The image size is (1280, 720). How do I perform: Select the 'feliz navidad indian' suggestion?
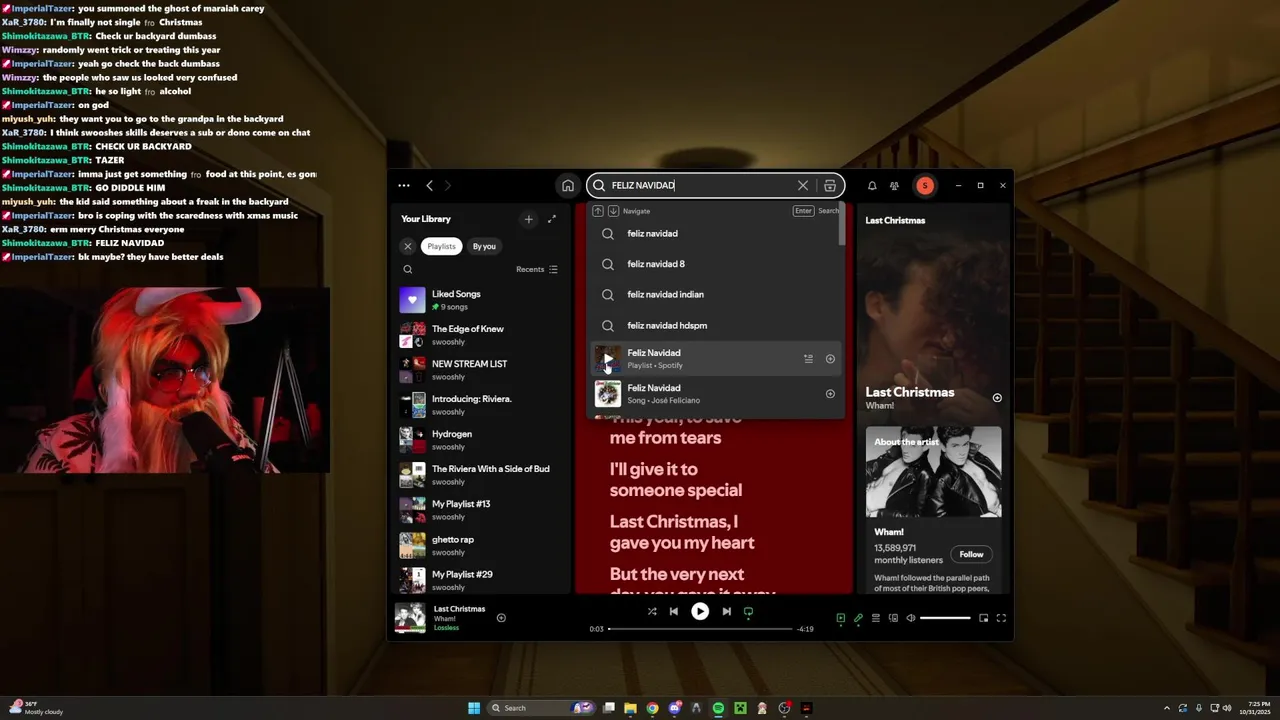coord(716,295)
